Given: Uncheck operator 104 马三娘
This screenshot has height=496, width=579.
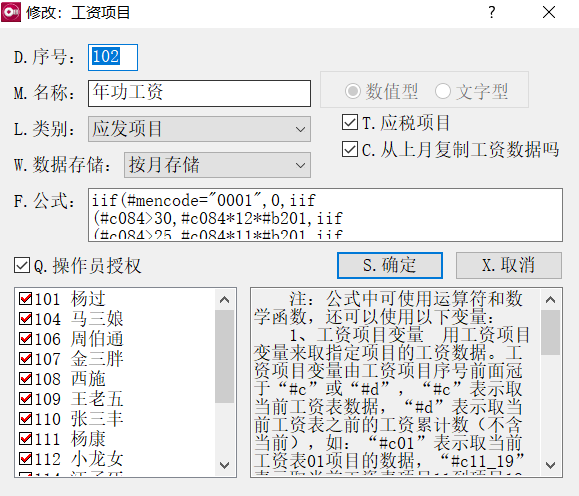Looking at the screenshot, I should pos(25,318).
